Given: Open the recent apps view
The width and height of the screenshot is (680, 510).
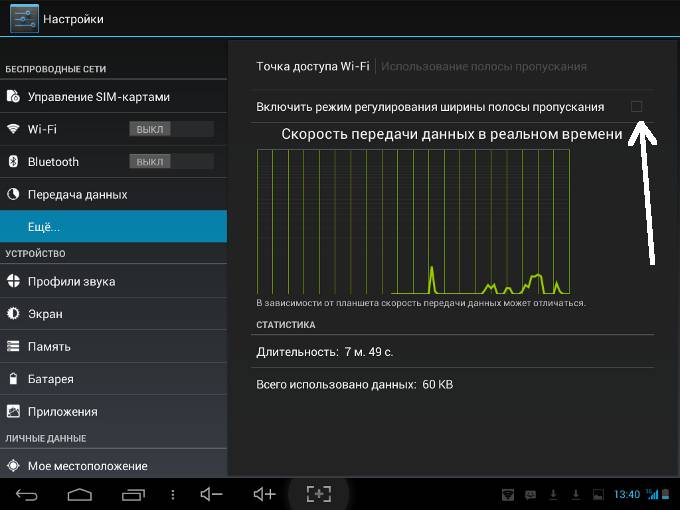Looking at the screenshot, I should click(x=133, y=494).
